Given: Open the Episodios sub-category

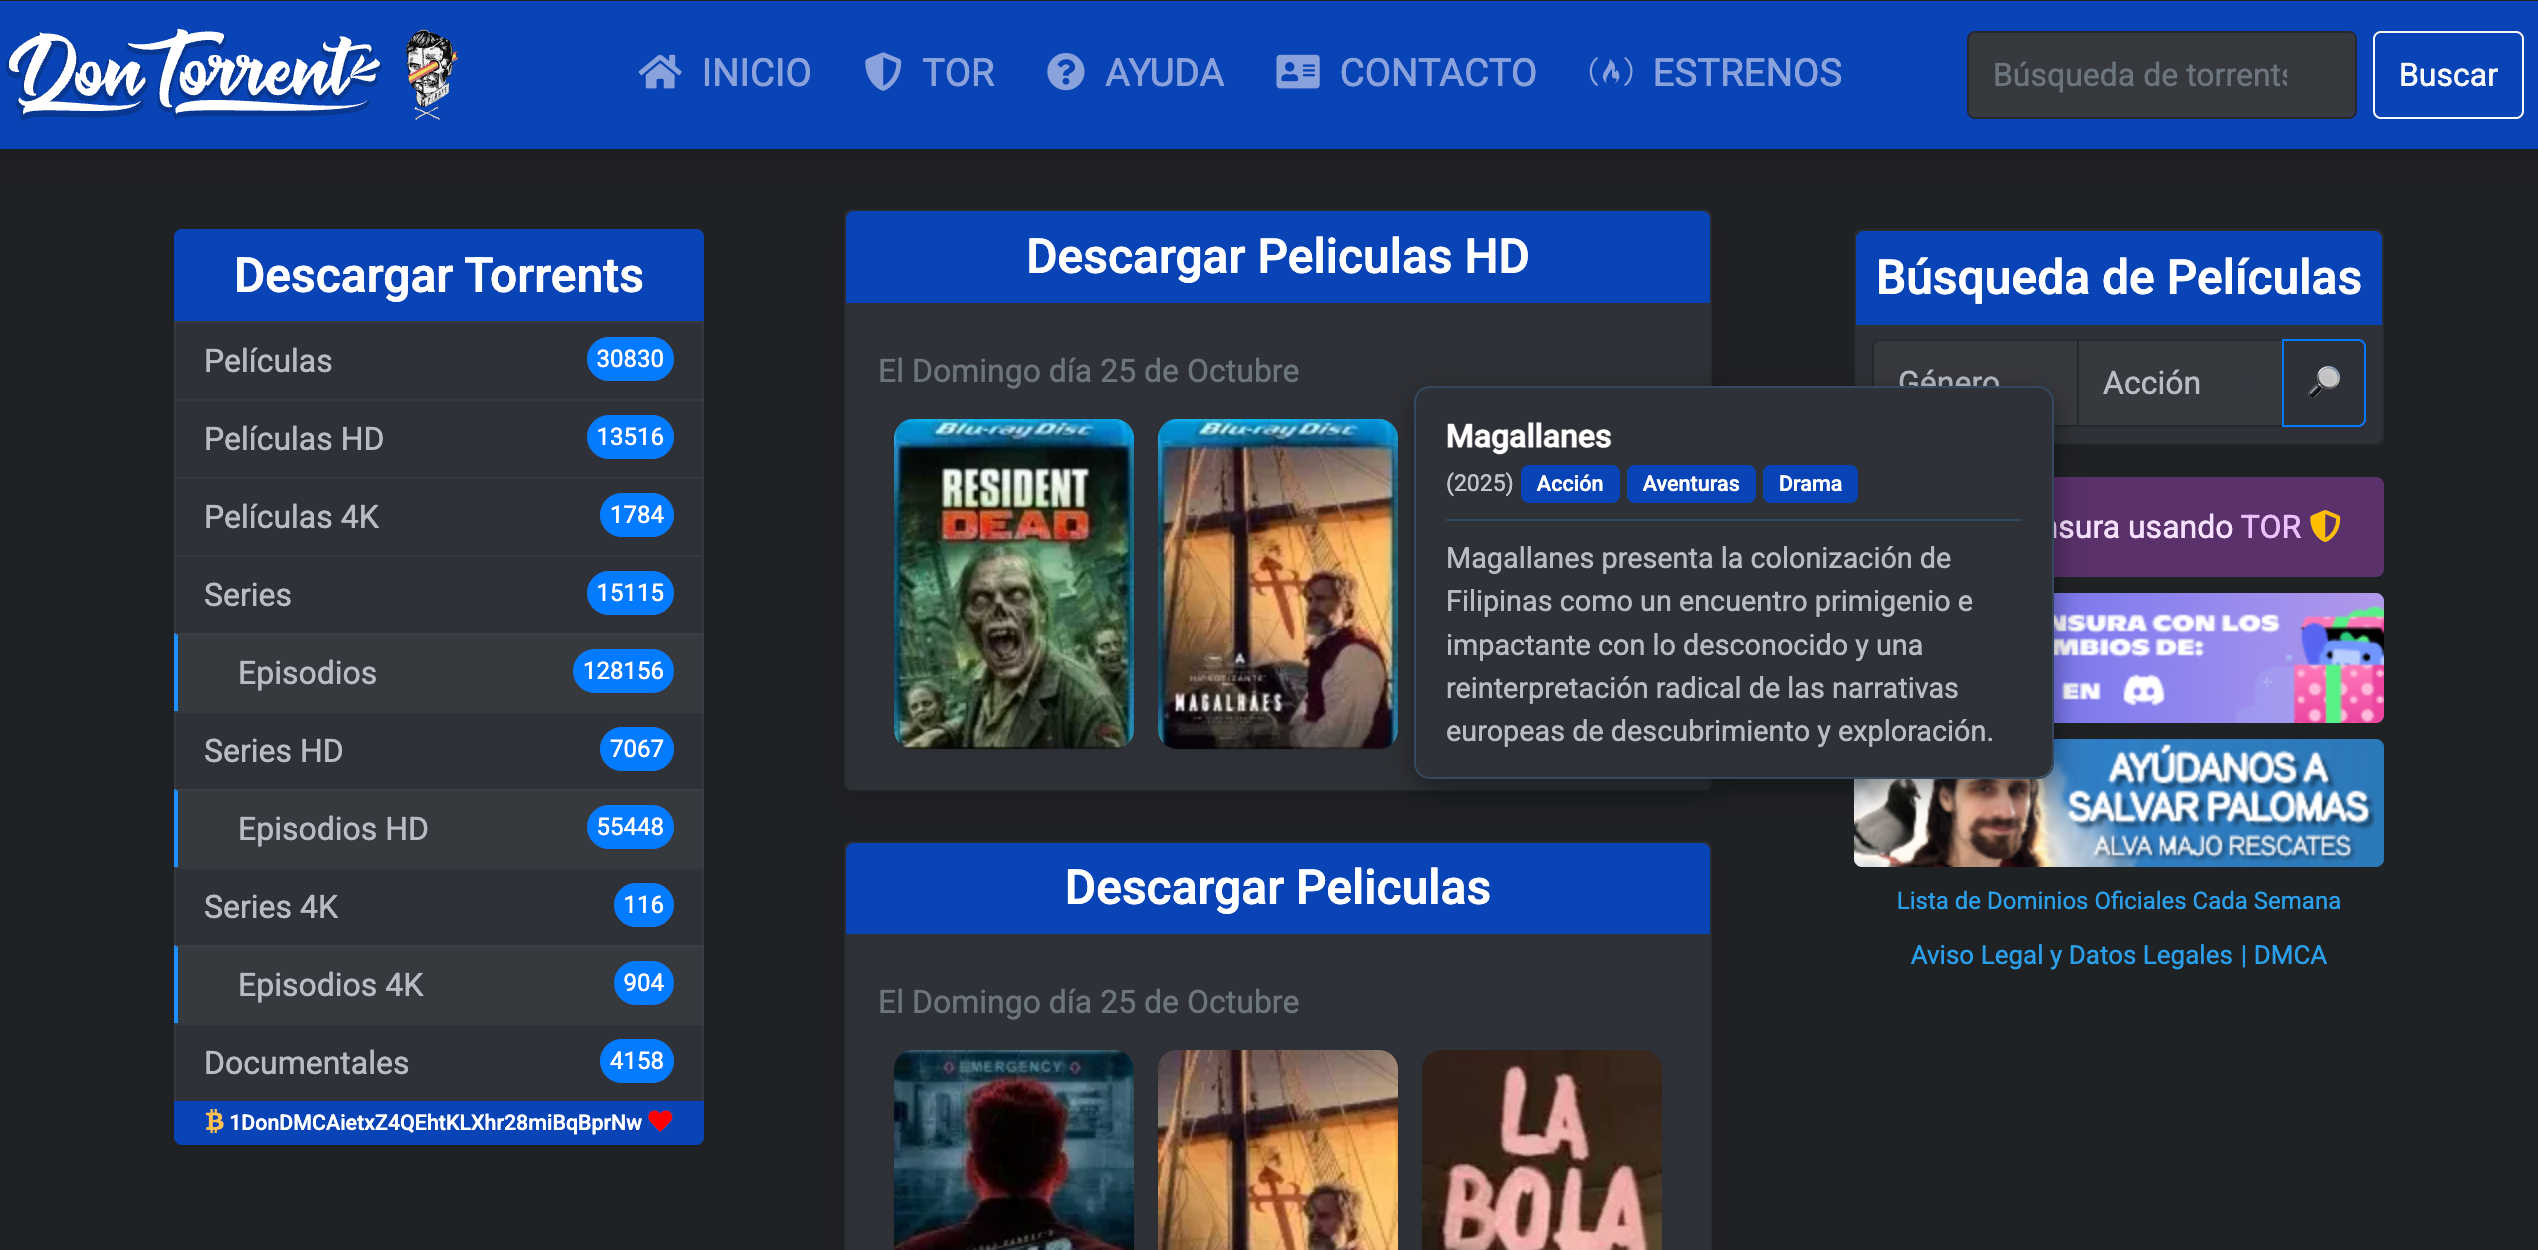Looking at the screenshot, I should click(x=439, y=673).
